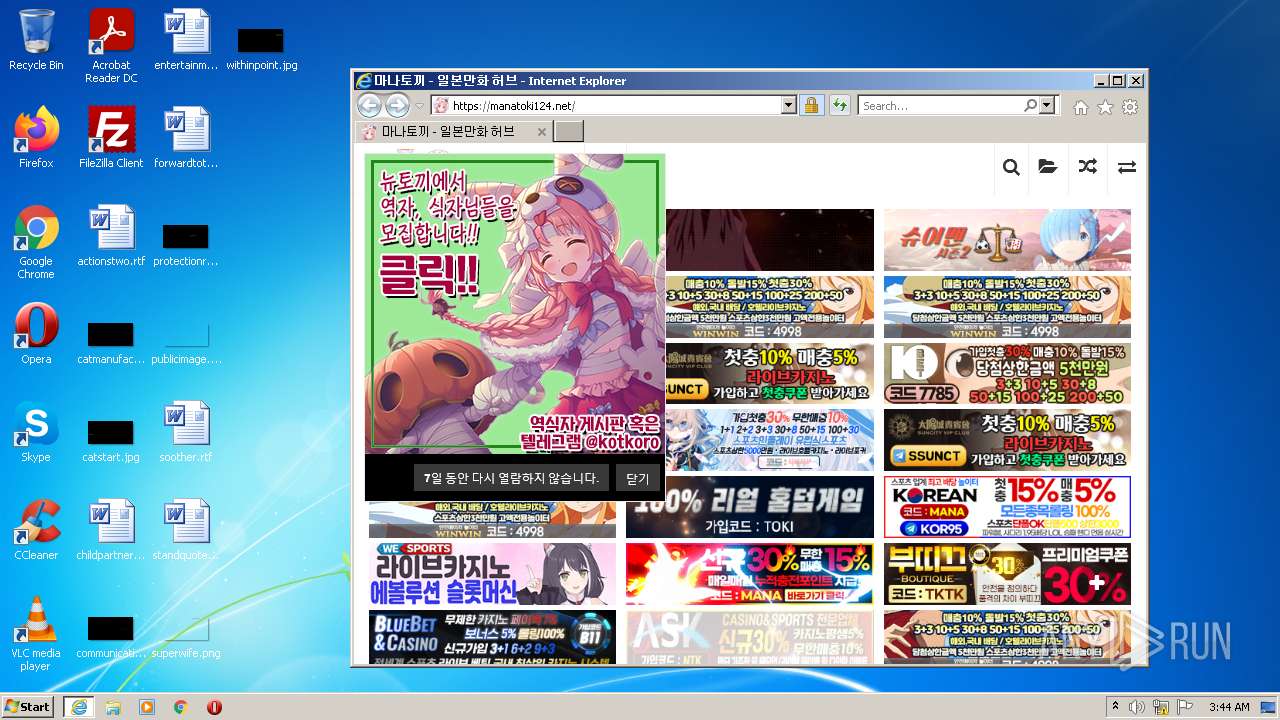Go forward with Internet Explorer forward arrow

coord(397,105)
